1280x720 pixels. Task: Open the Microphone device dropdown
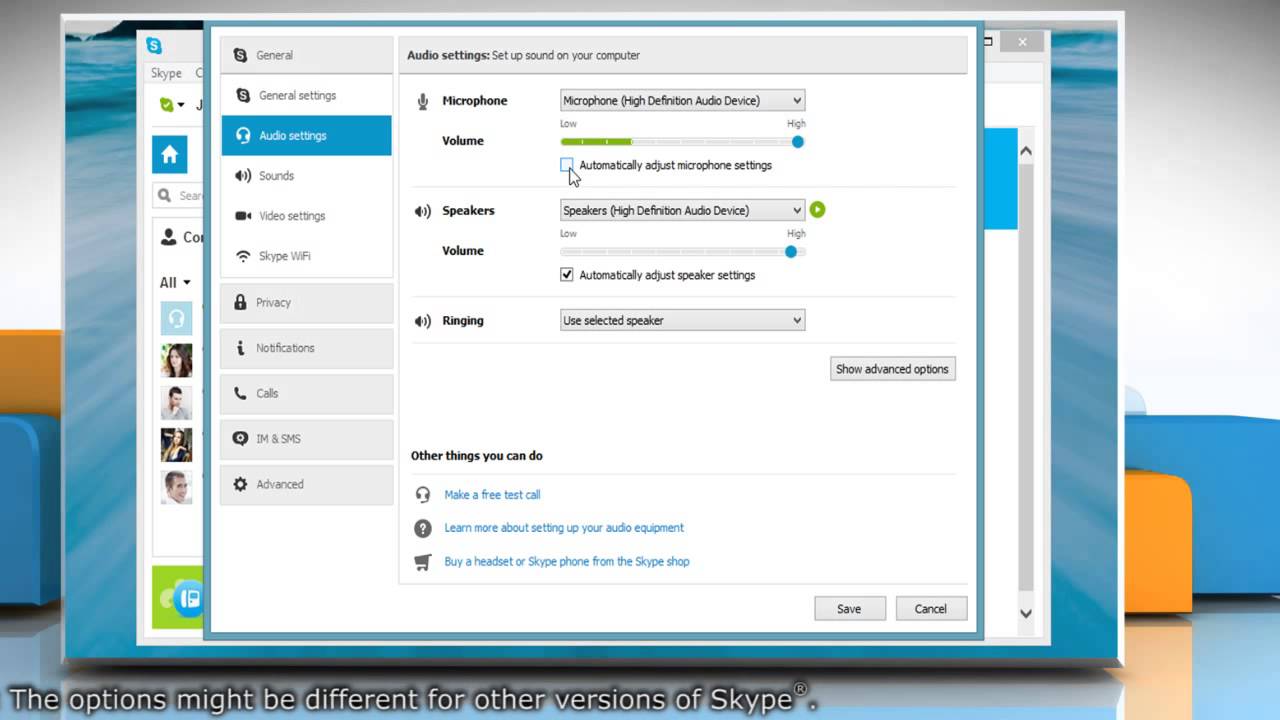coord(682,100)
